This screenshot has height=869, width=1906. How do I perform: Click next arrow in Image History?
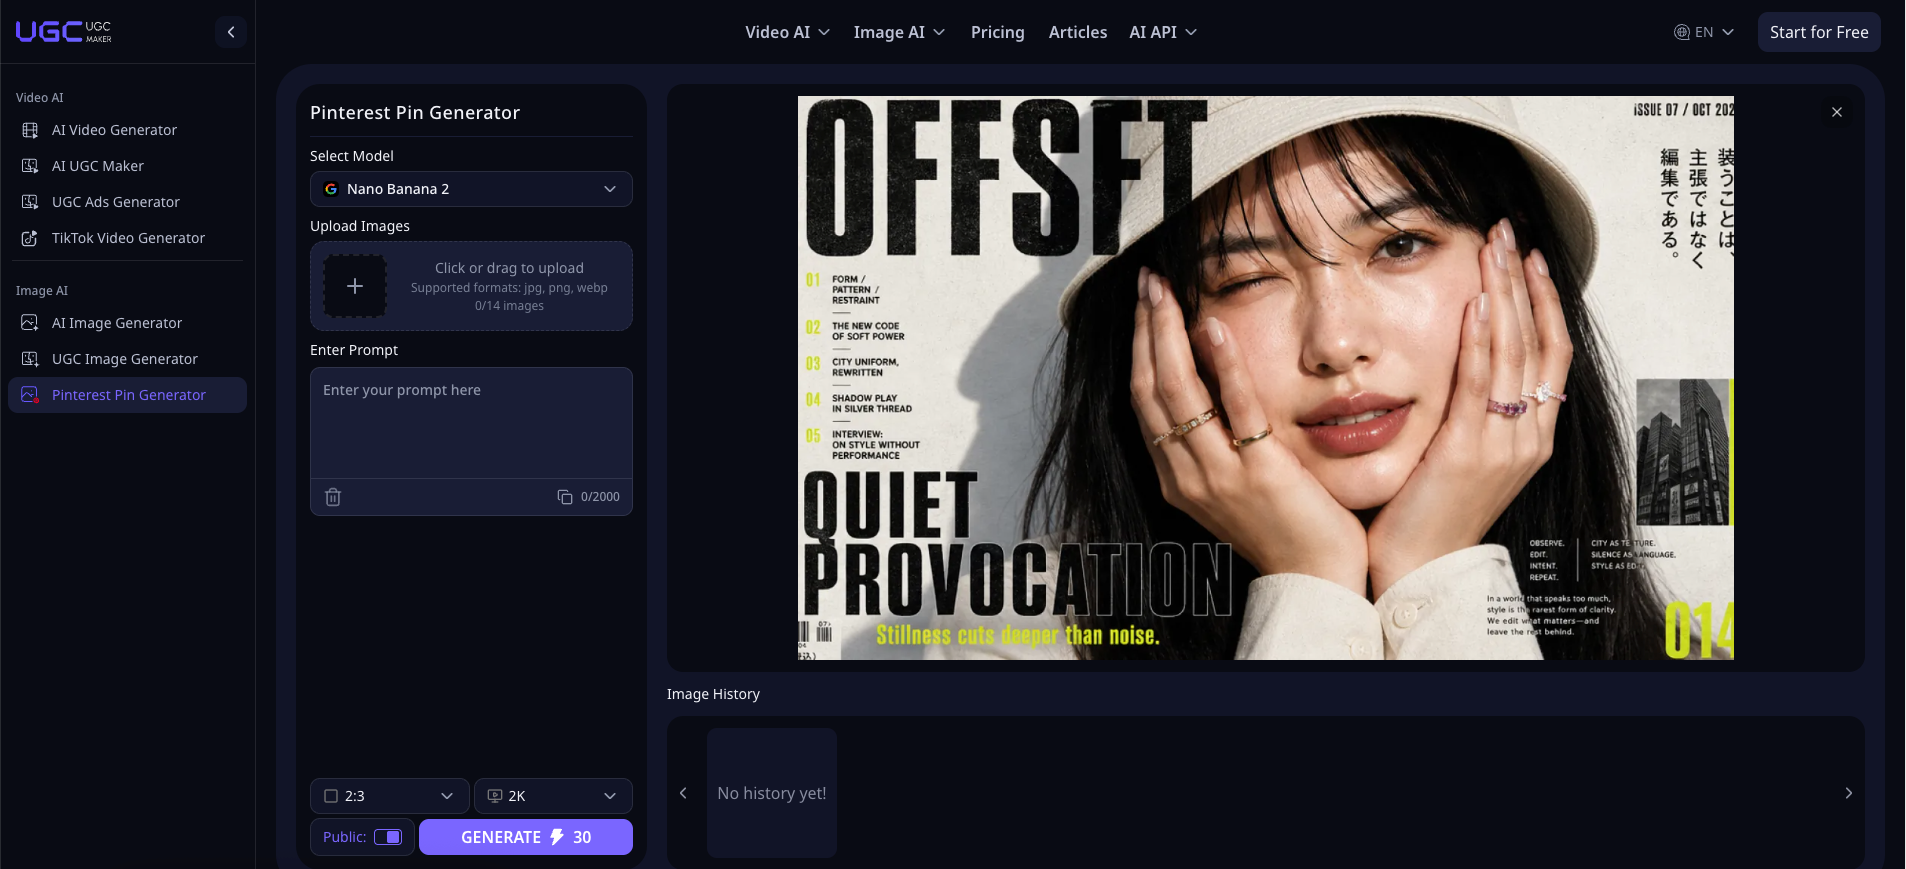point(1848,793)
